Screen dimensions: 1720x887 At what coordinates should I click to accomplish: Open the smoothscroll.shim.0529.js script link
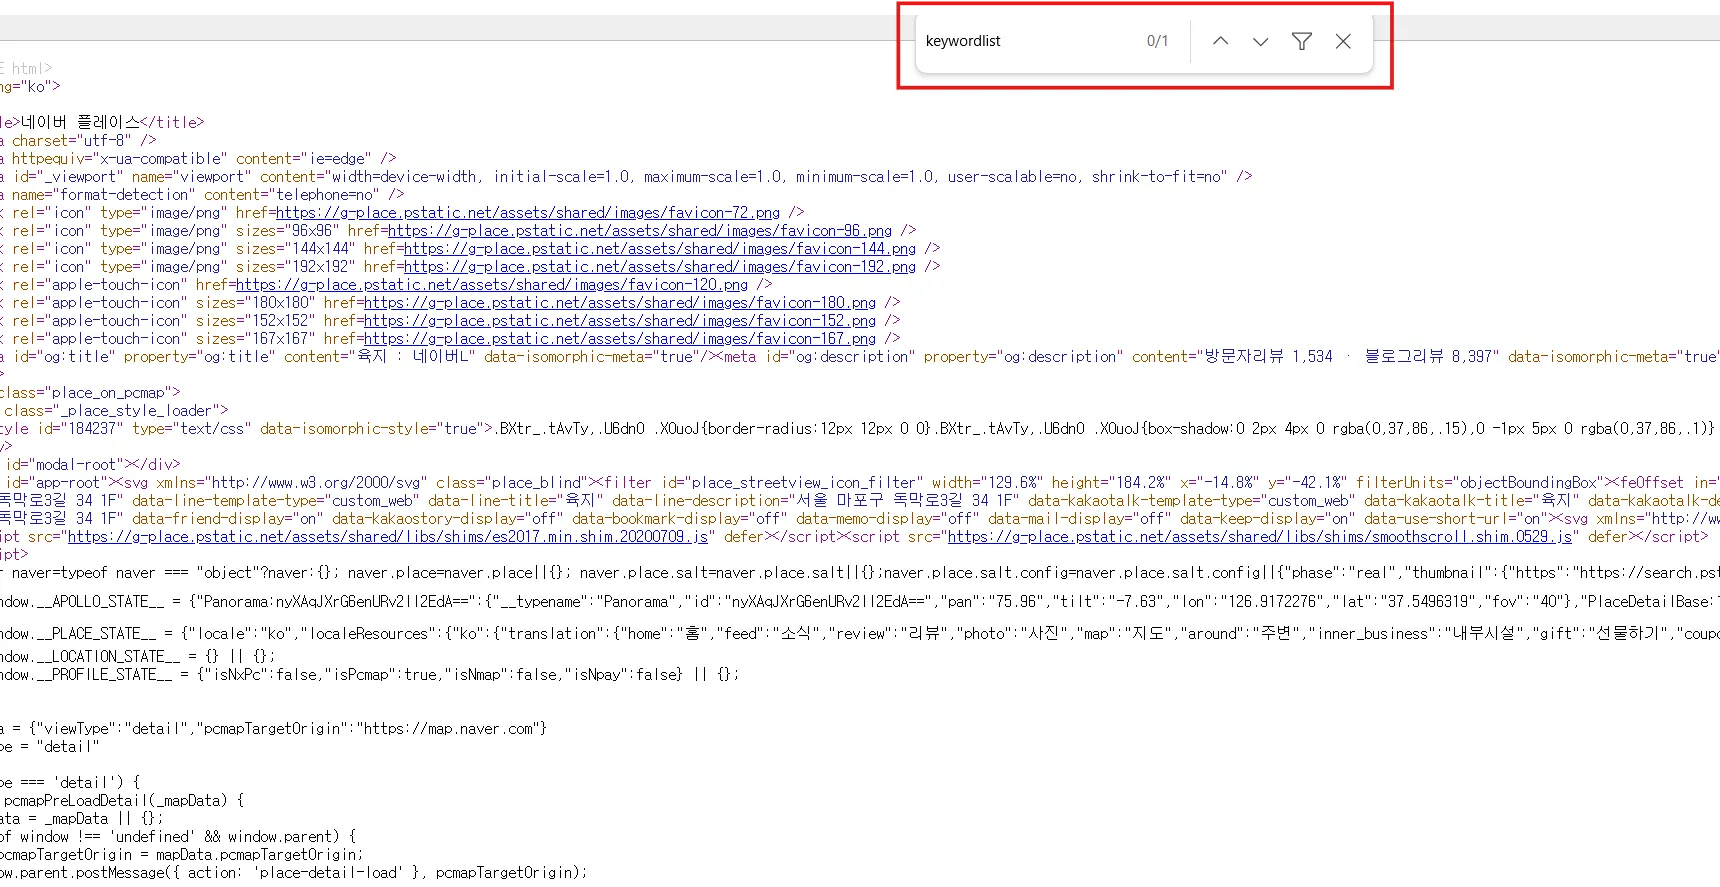click(1261, 537)
